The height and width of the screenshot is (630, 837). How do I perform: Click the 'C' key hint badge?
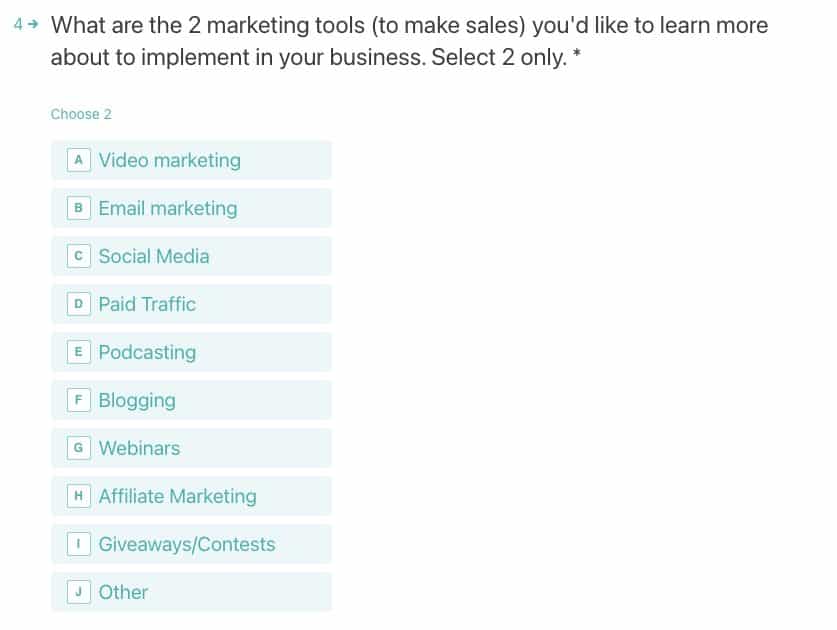point(78,256)
